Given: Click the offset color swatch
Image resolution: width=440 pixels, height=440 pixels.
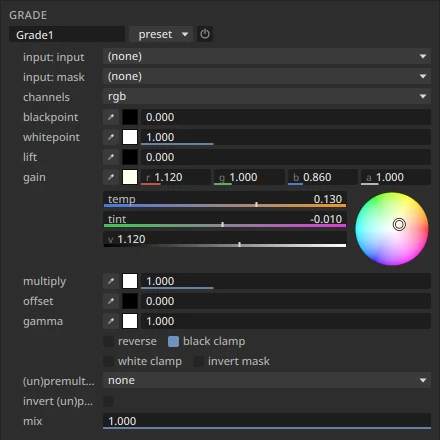Looking at the screenshot, I should (130, 301).
